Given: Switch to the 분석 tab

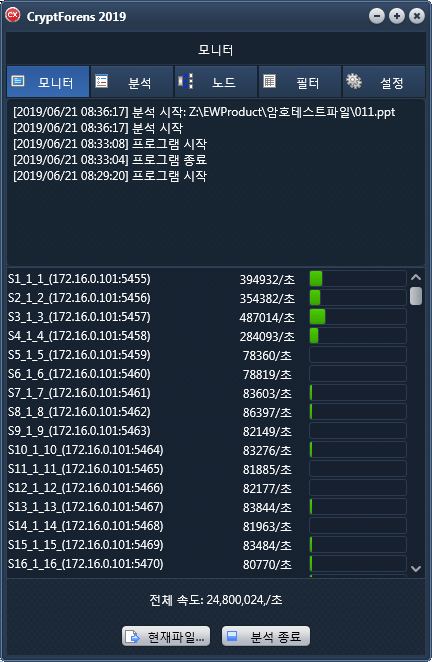Looking at the screenshot, I should click(132, 81).
